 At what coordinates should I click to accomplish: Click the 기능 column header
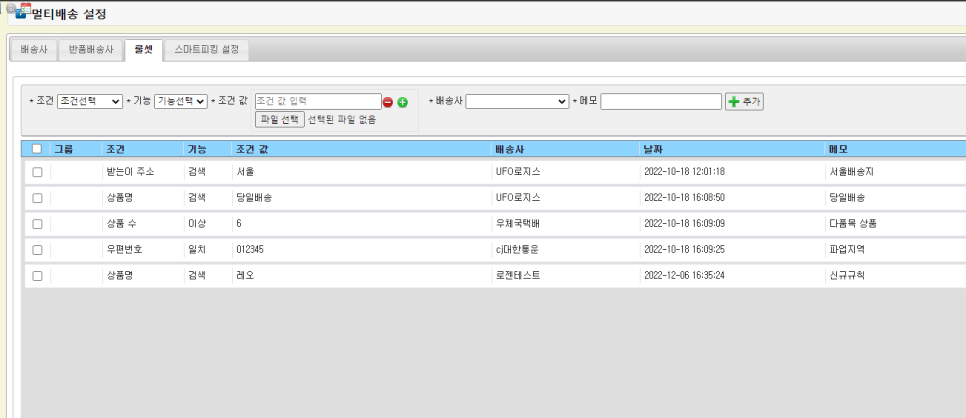tap(197, 149)
